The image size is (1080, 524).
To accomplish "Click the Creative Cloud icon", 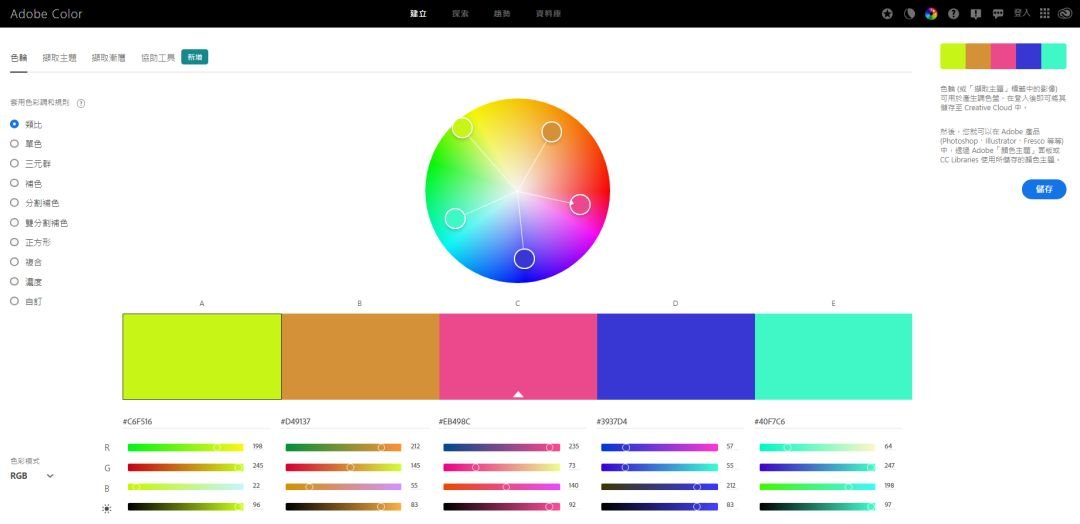I will click(1064, 14).
